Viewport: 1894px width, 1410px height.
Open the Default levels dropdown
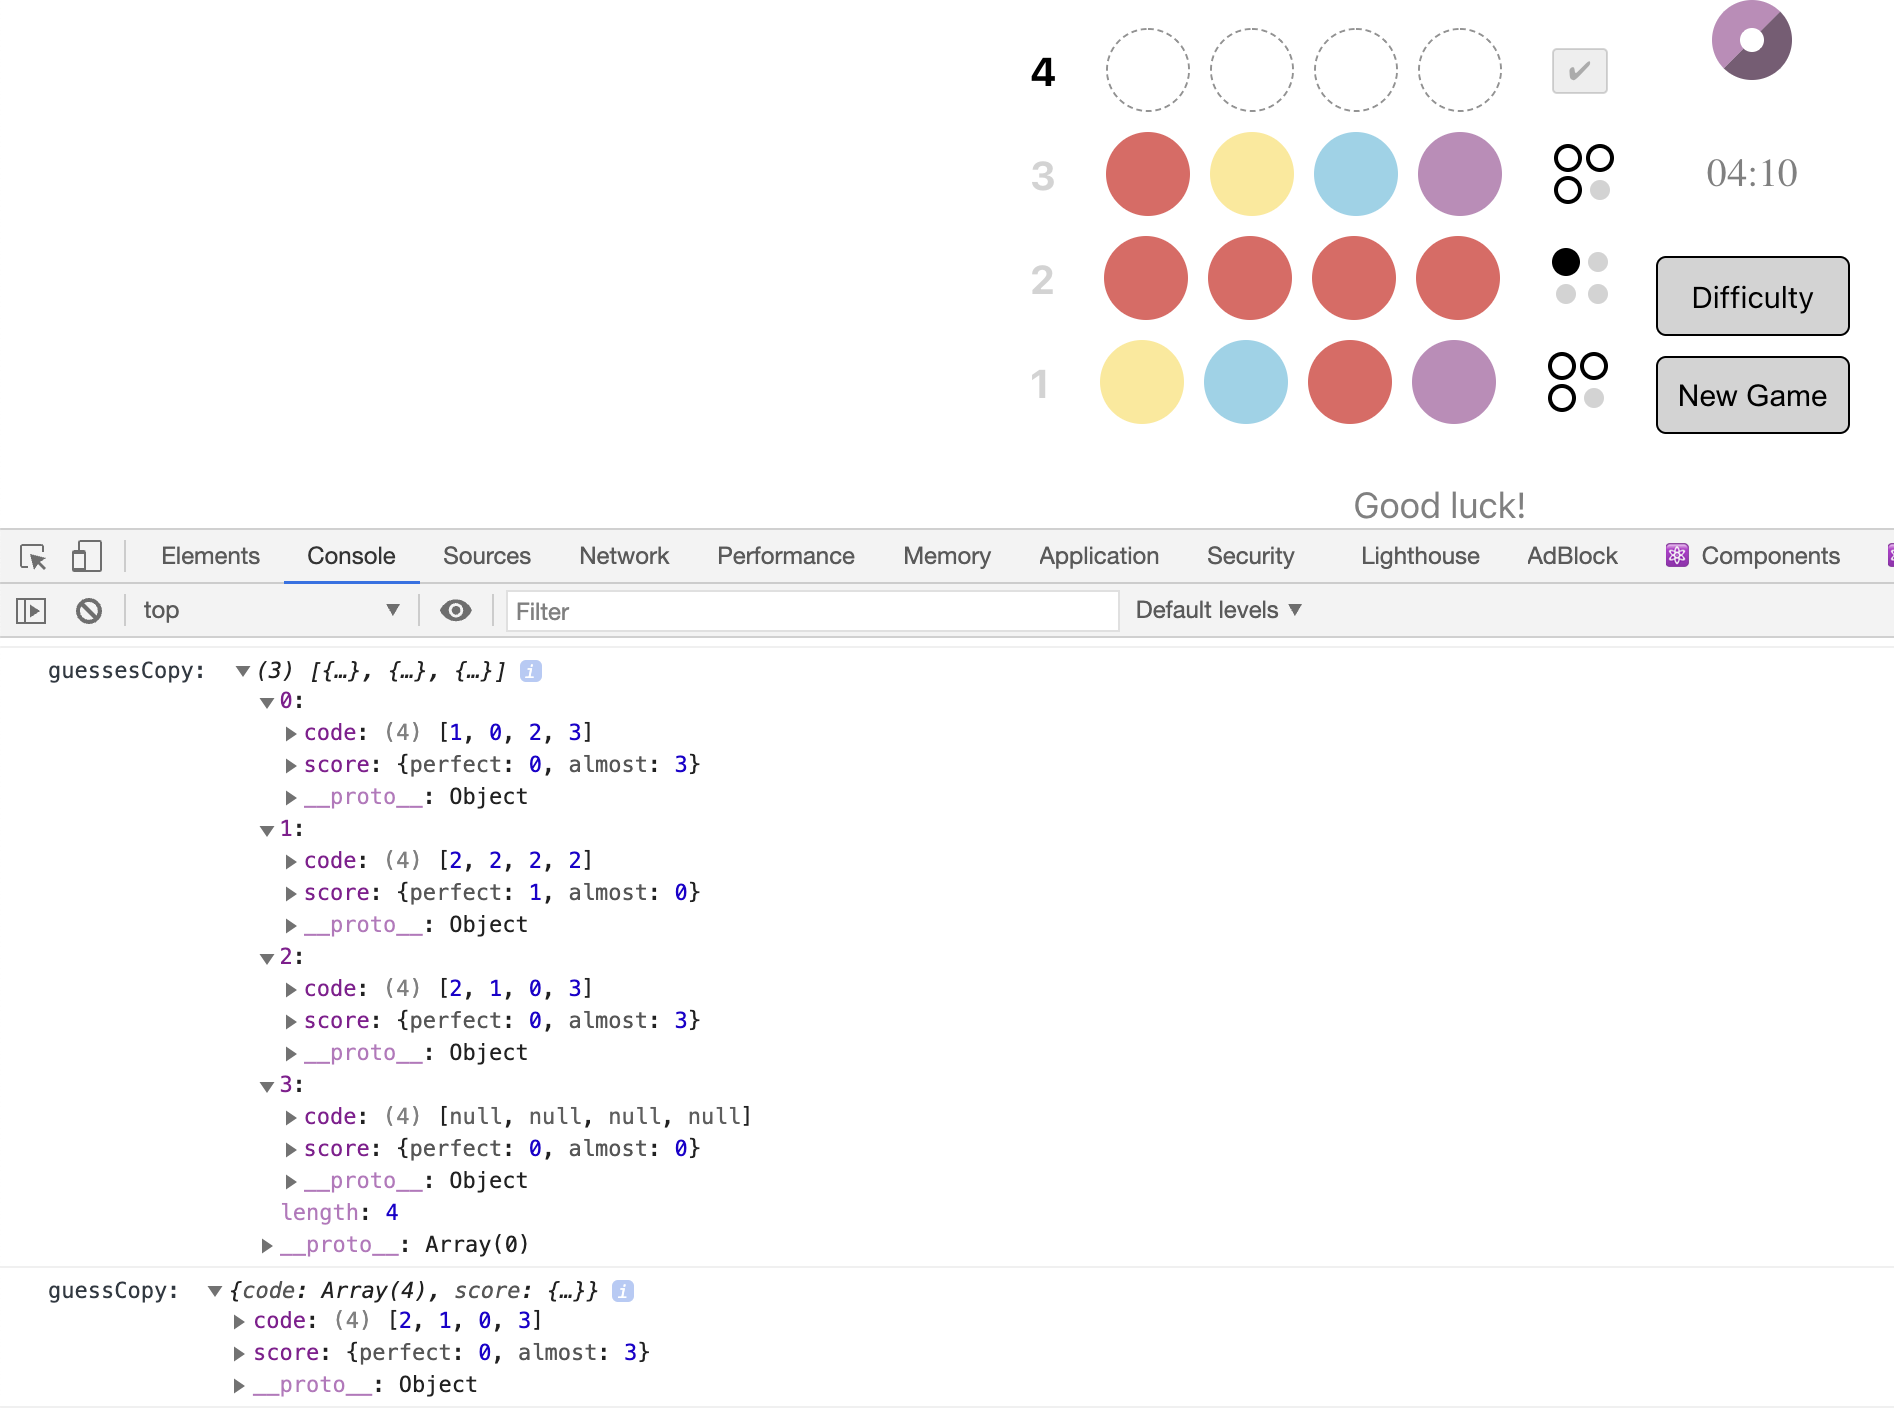(x=1216, y=610)
